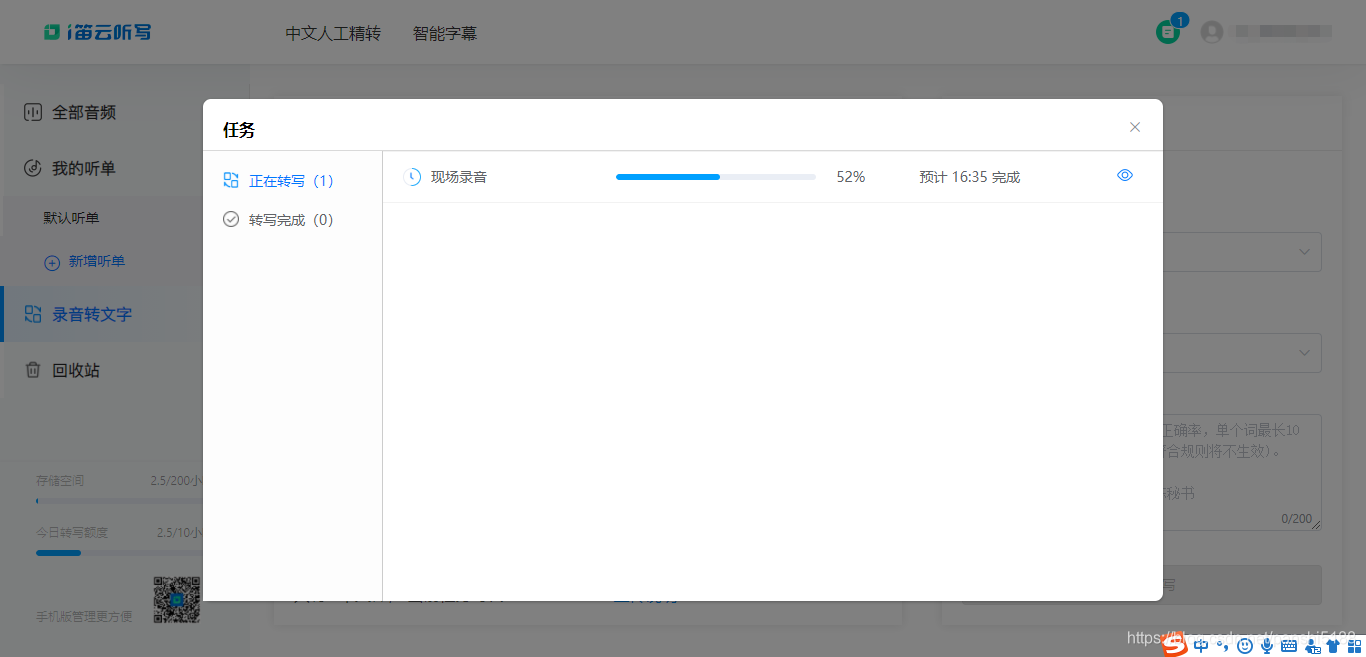Expand the first dropdown on the right
Screen dimensions: 1366x657
[x=1303, y=251]
